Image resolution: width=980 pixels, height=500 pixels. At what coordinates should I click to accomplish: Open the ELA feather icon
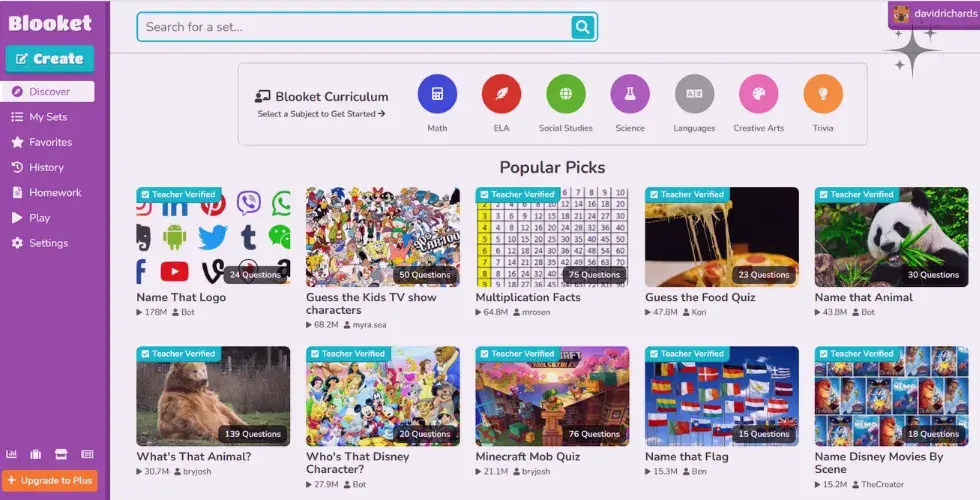coord(501,94)
